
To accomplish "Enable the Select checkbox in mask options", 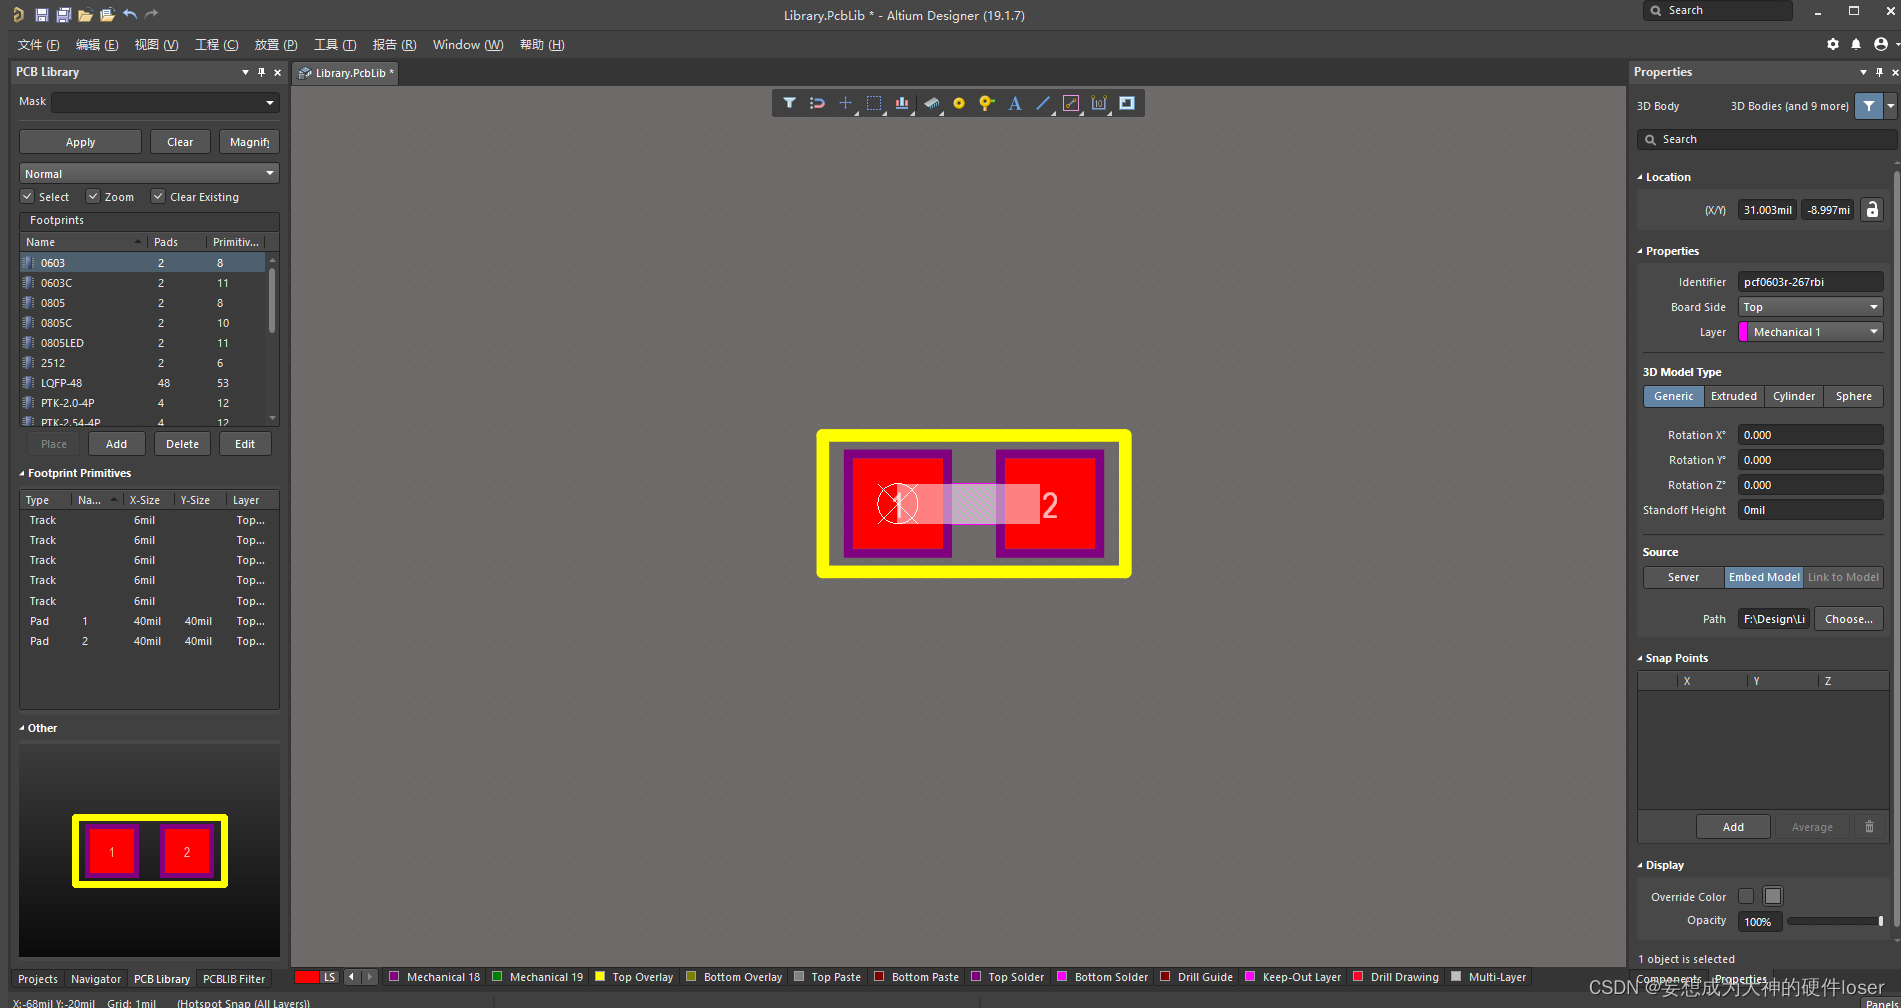I will (27, 196).
